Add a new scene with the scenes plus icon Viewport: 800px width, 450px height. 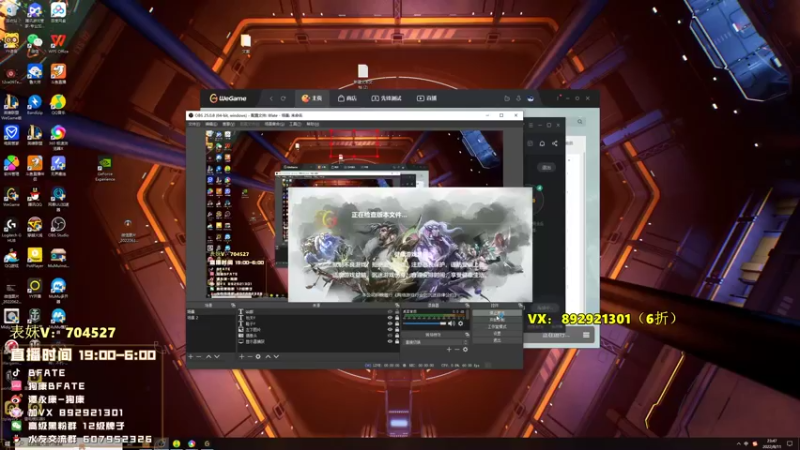[x=190, y=357]
